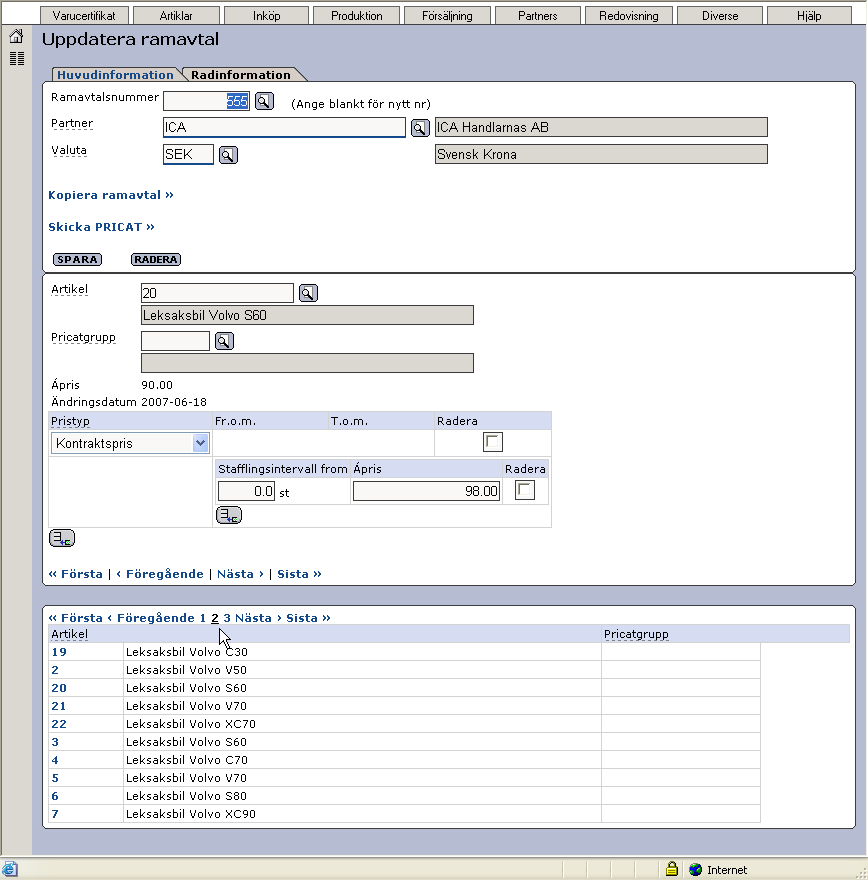The width and height of the screenshot is (868, 880).
Task: Open the Produktion menu
Action: pyautogui.click(x=357, y=16)
